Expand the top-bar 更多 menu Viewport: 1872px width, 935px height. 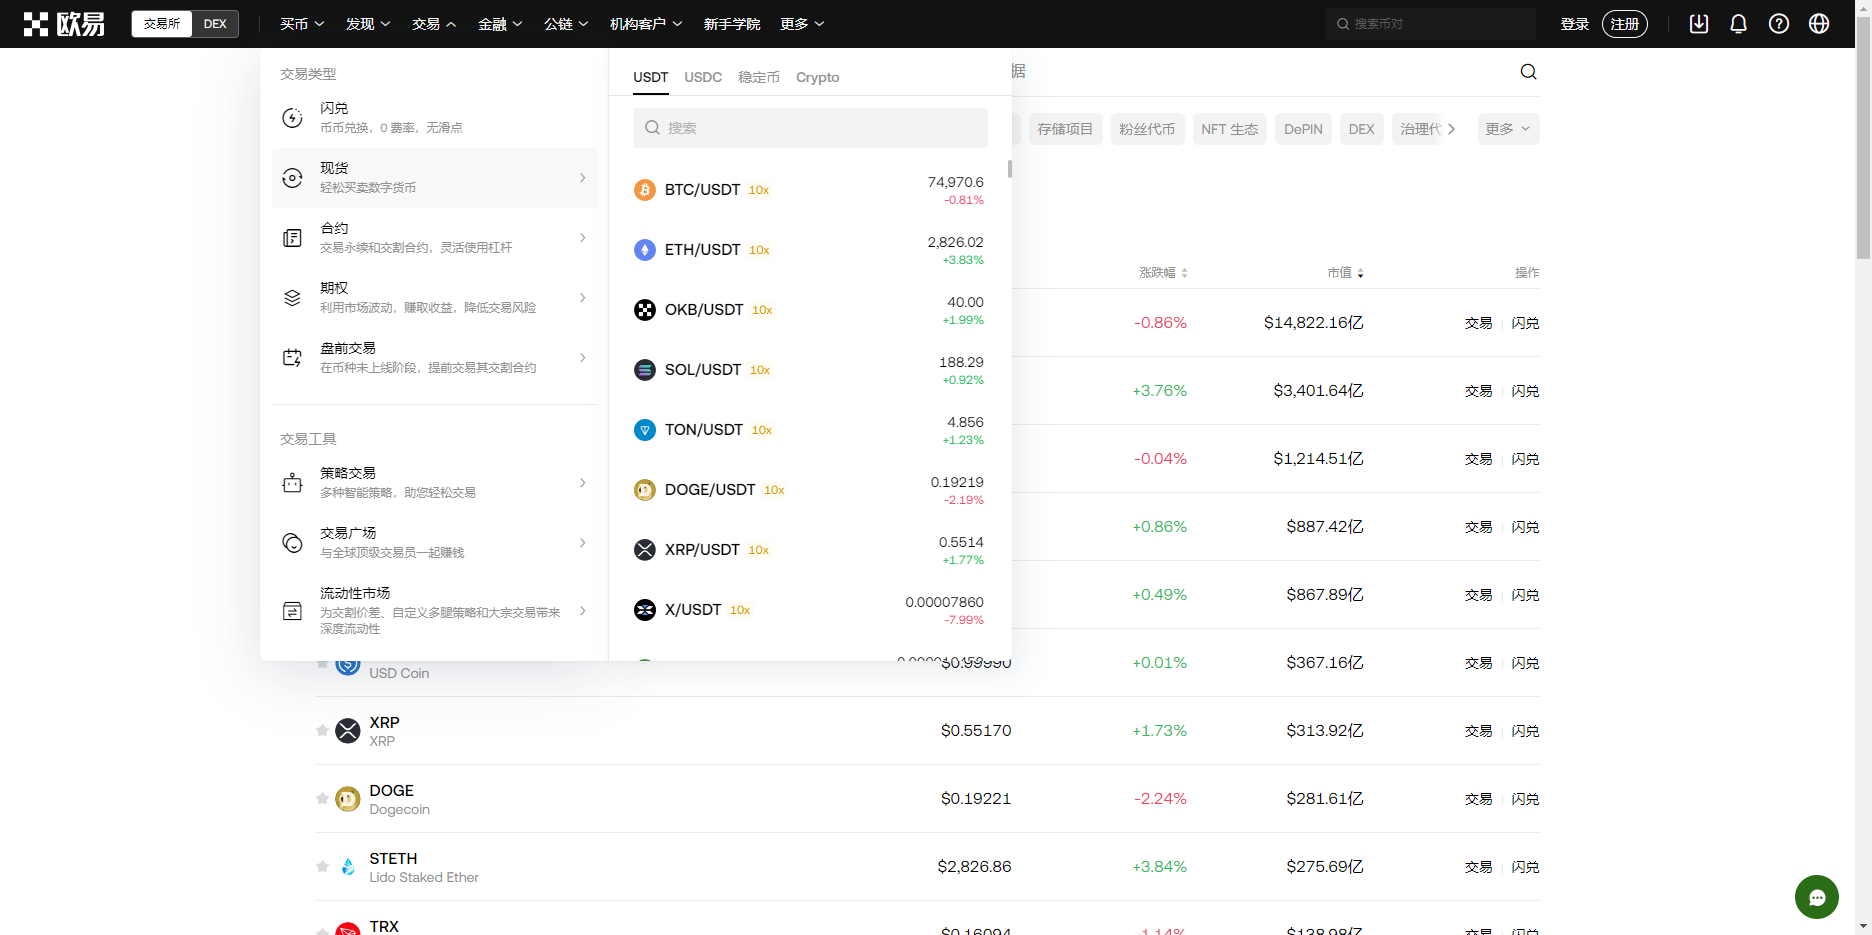(x=802, y=24)
